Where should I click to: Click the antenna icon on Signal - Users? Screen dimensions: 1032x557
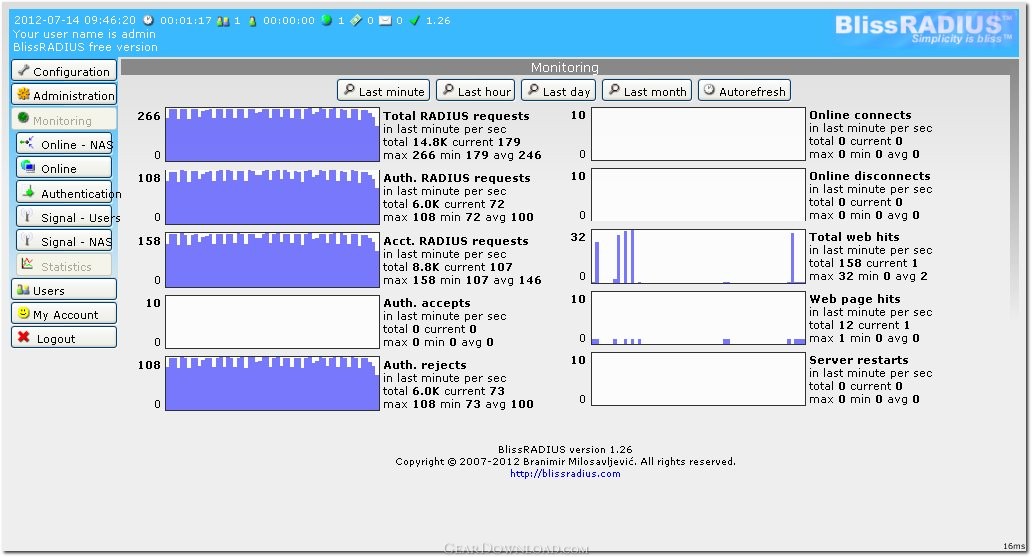click(x=28, y=215)
